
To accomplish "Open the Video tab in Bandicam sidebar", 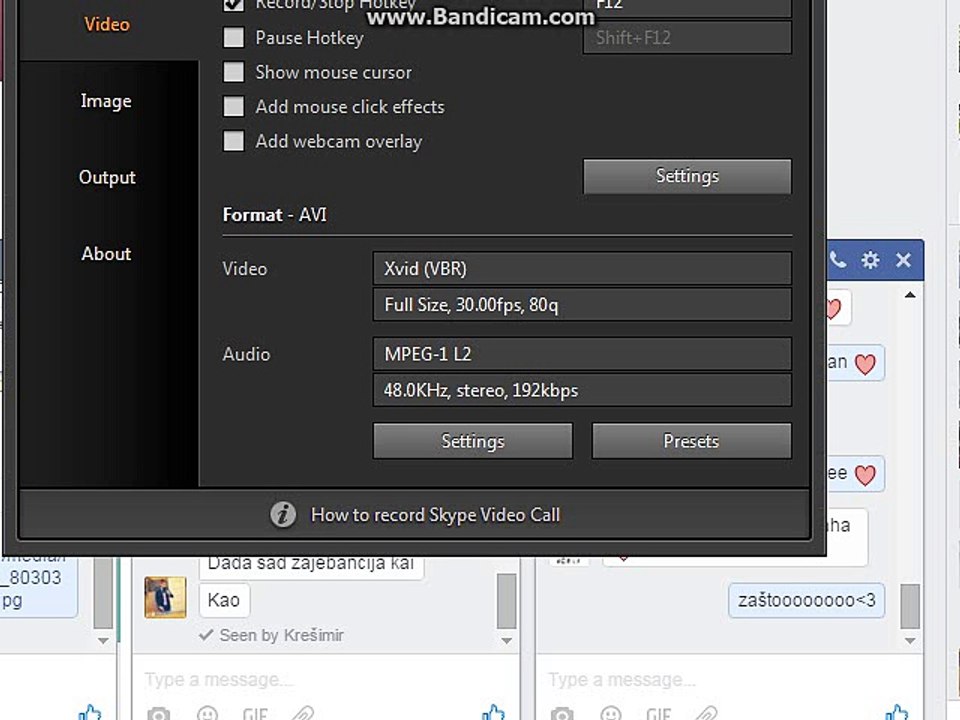I will [107, 24].
